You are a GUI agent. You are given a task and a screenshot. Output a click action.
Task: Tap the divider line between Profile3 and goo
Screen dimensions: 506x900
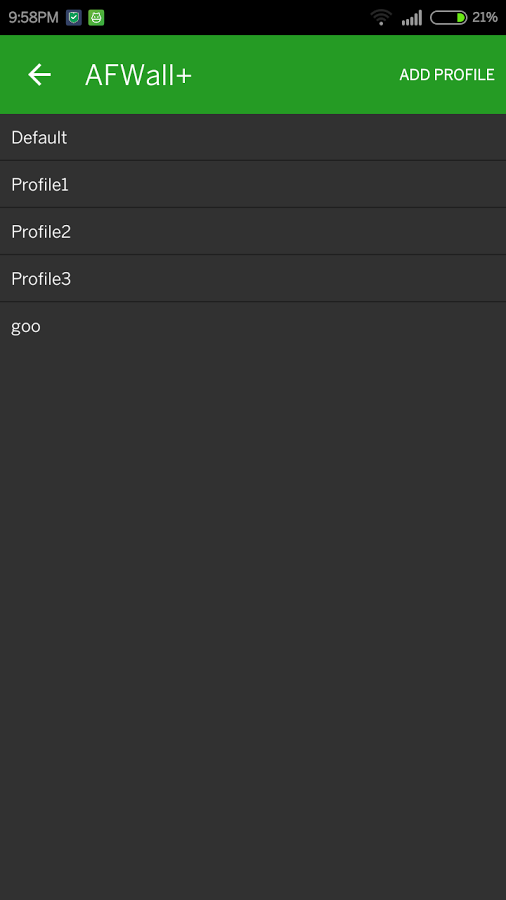(x=253, y=301)
